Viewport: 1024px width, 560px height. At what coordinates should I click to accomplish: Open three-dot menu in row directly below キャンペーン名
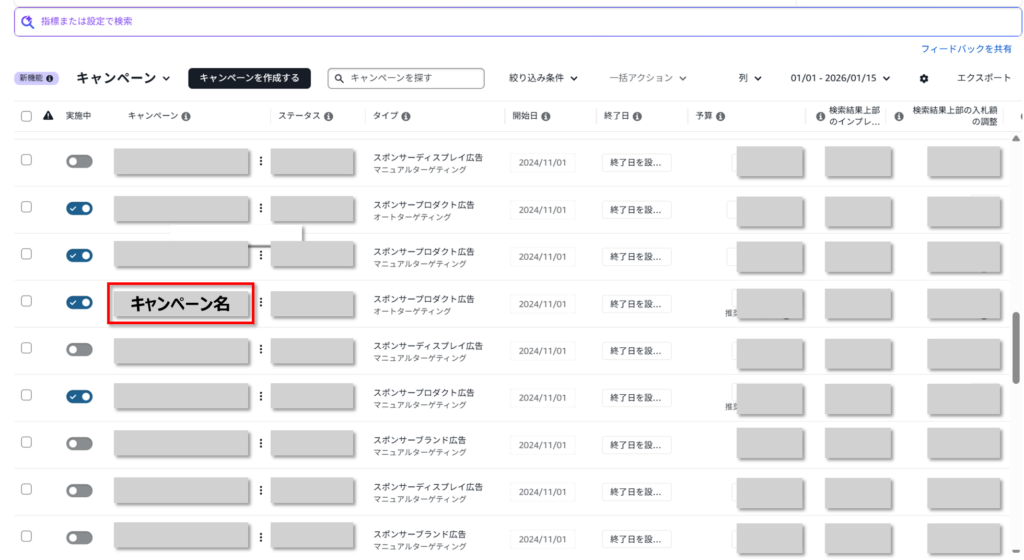pyautogui.click(x=261, y=349)
